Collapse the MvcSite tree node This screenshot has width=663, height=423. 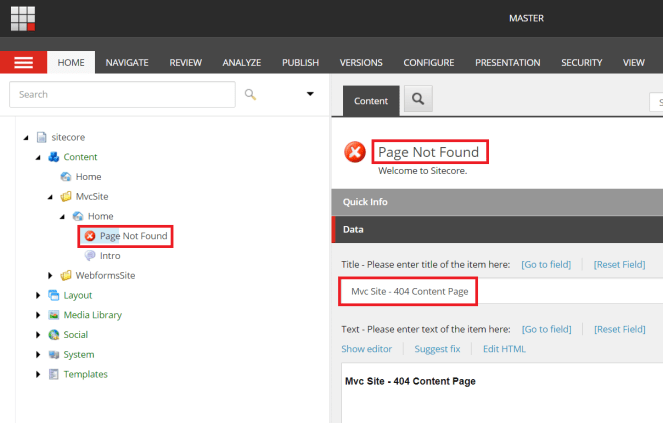[51, 197]
